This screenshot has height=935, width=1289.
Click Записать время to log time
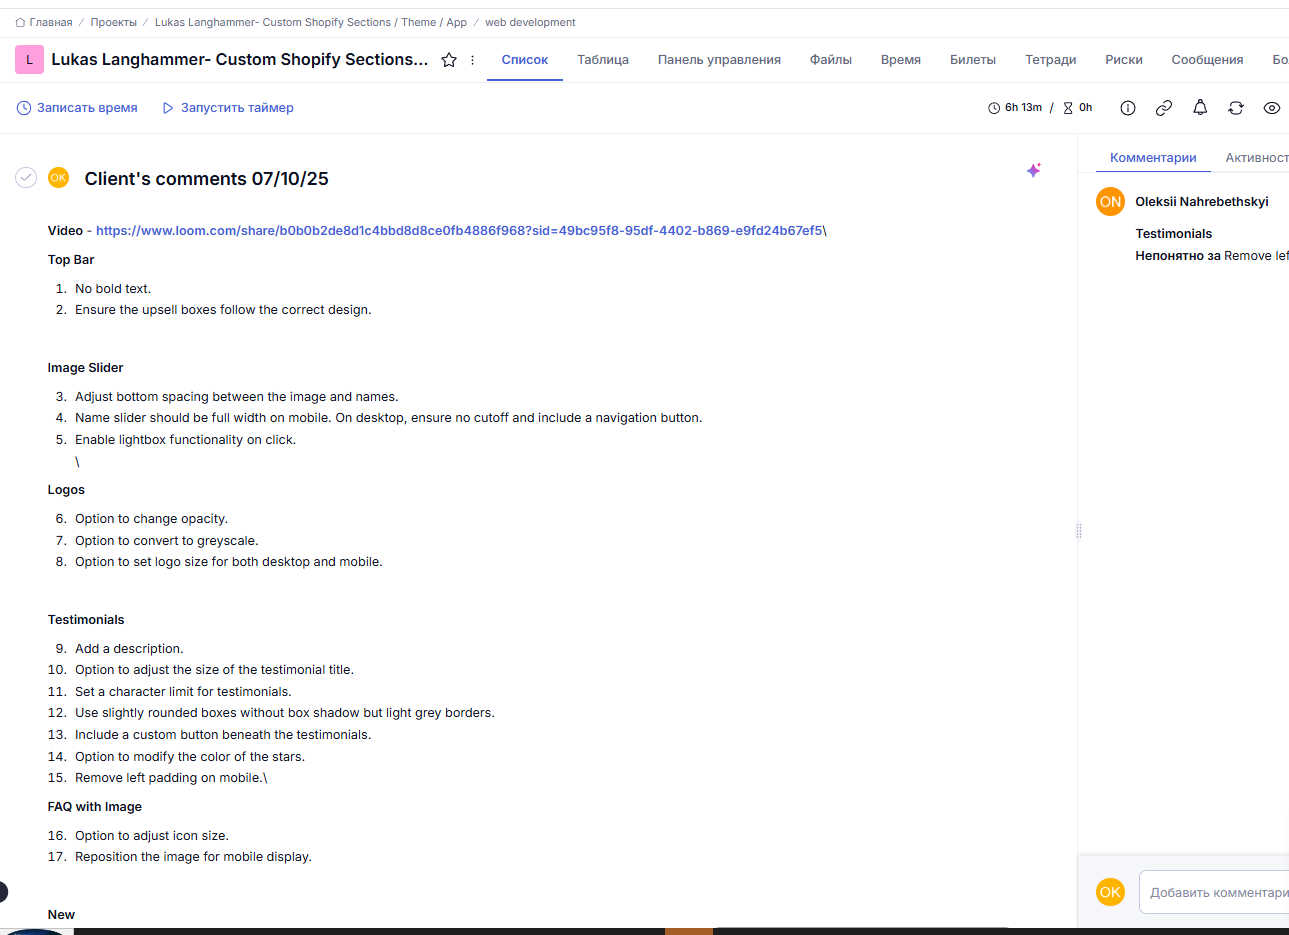(x=78, y=108)
